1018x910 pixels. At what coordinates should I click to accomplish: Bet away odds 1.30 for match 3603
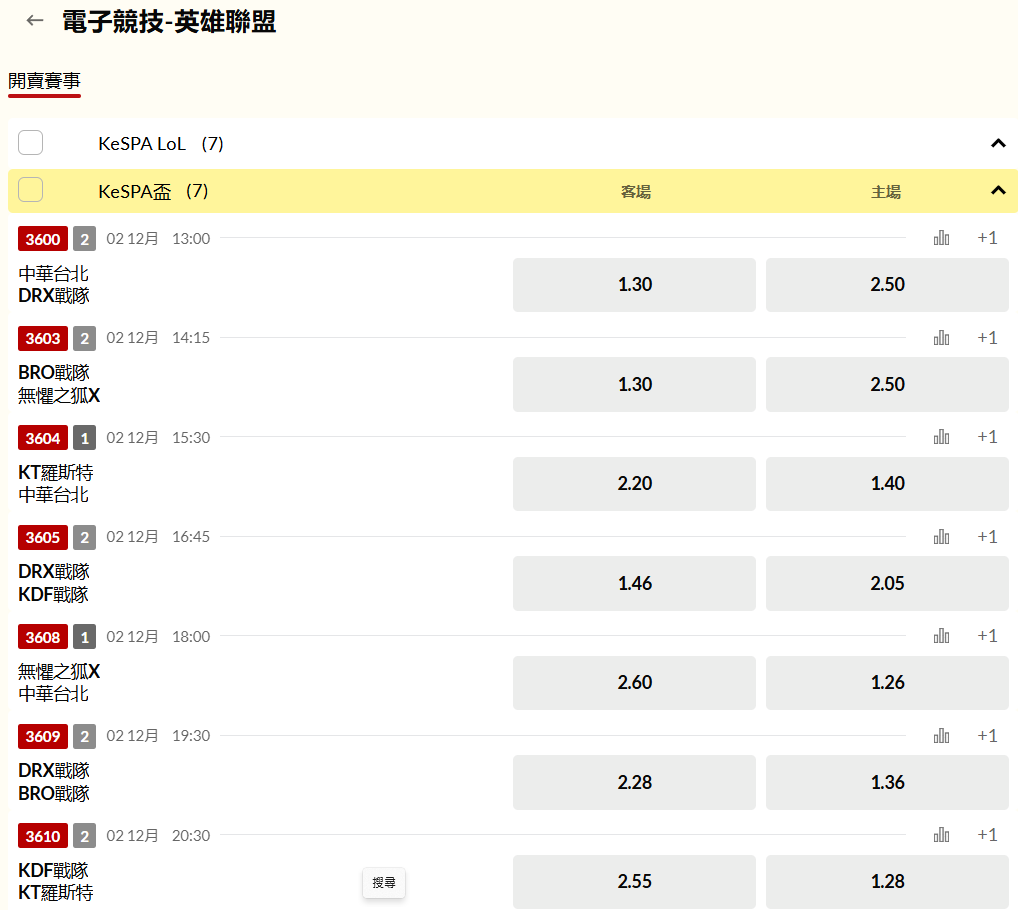point(634,384)
